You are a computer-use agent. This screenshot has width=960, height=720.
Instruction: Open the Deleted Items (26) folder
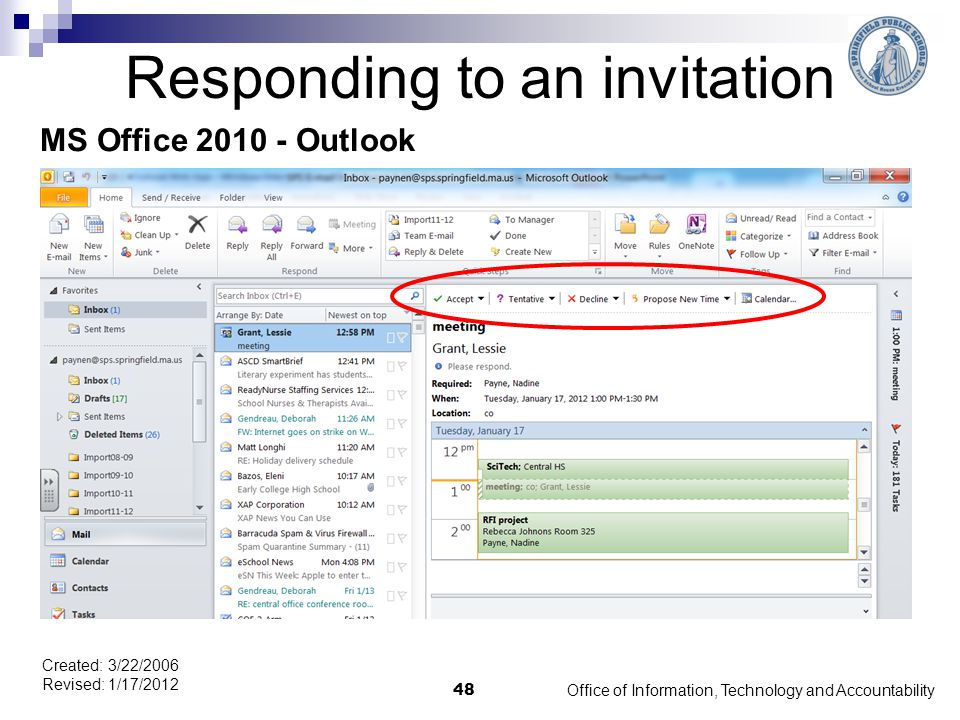point(114,434)
